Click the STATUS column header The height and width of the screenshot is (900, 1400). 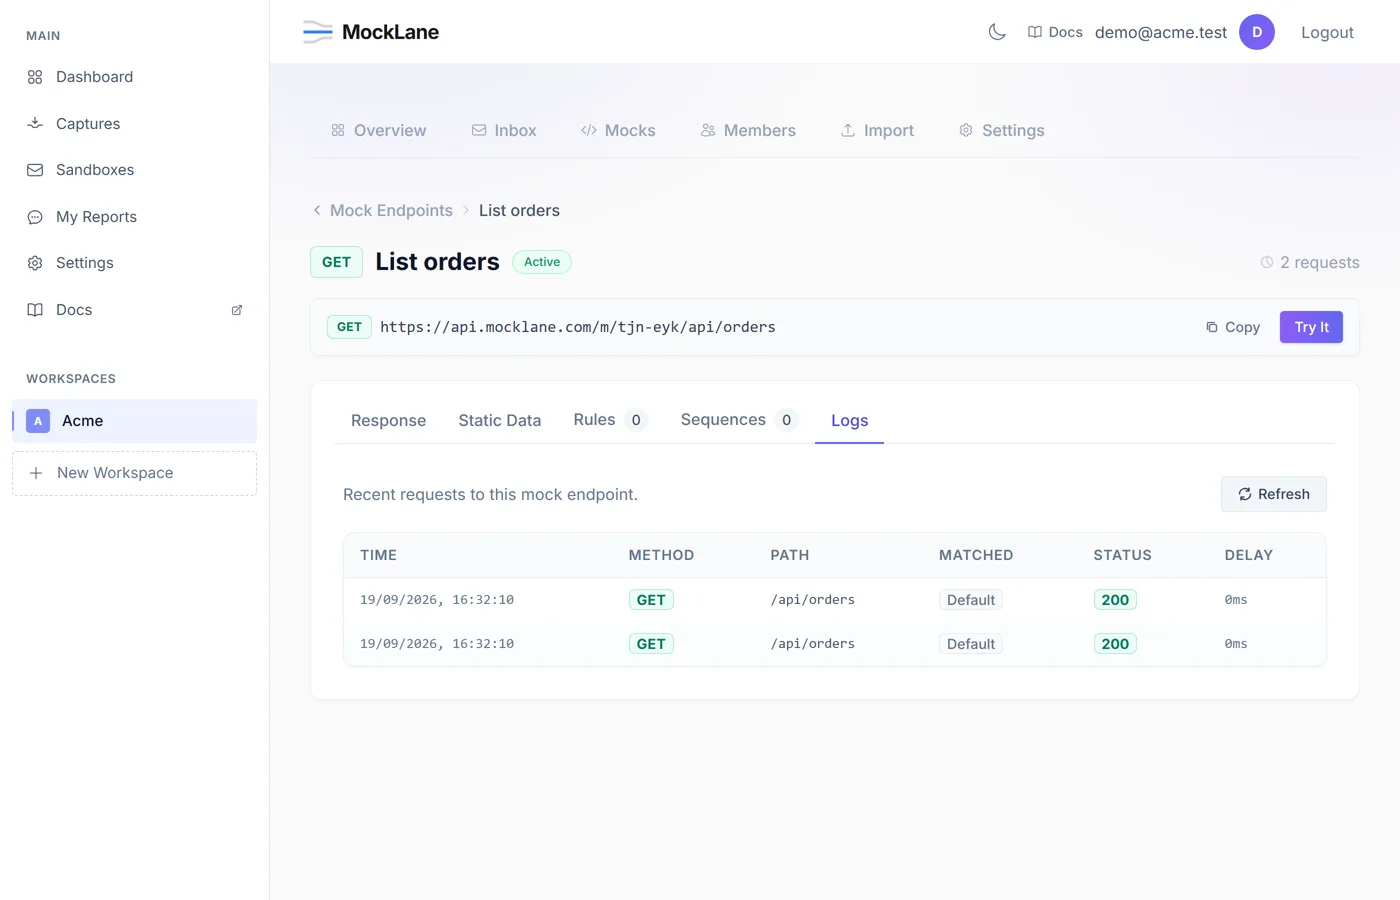1122,555
